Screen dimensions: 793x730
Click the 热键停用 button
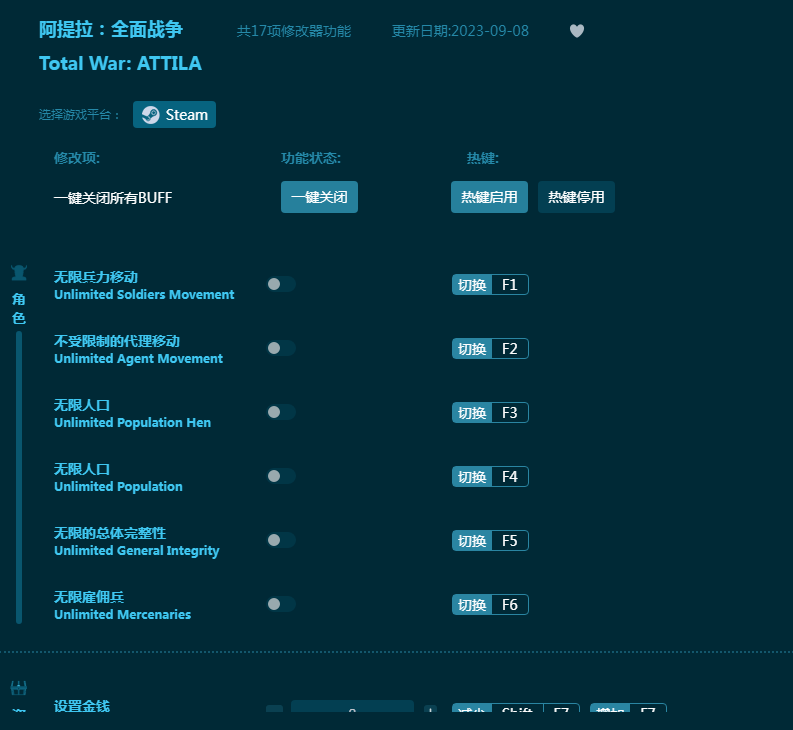576,197
